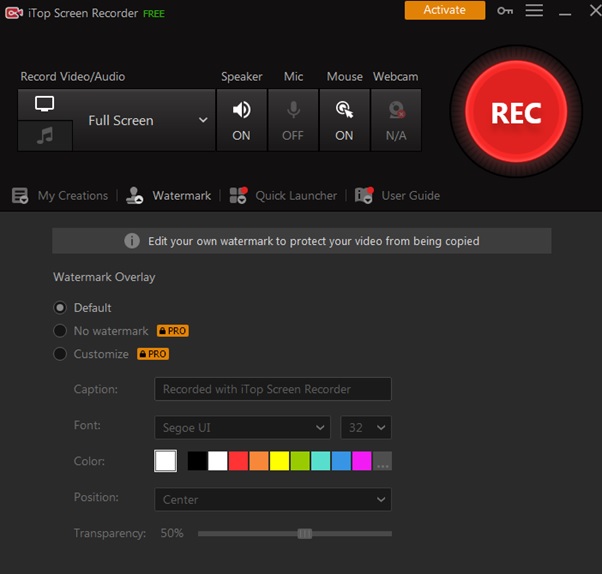602x574 pixels.
Task: Expand the Position Center dropdown
Action: pyautogui.click(x=273, y=500)
